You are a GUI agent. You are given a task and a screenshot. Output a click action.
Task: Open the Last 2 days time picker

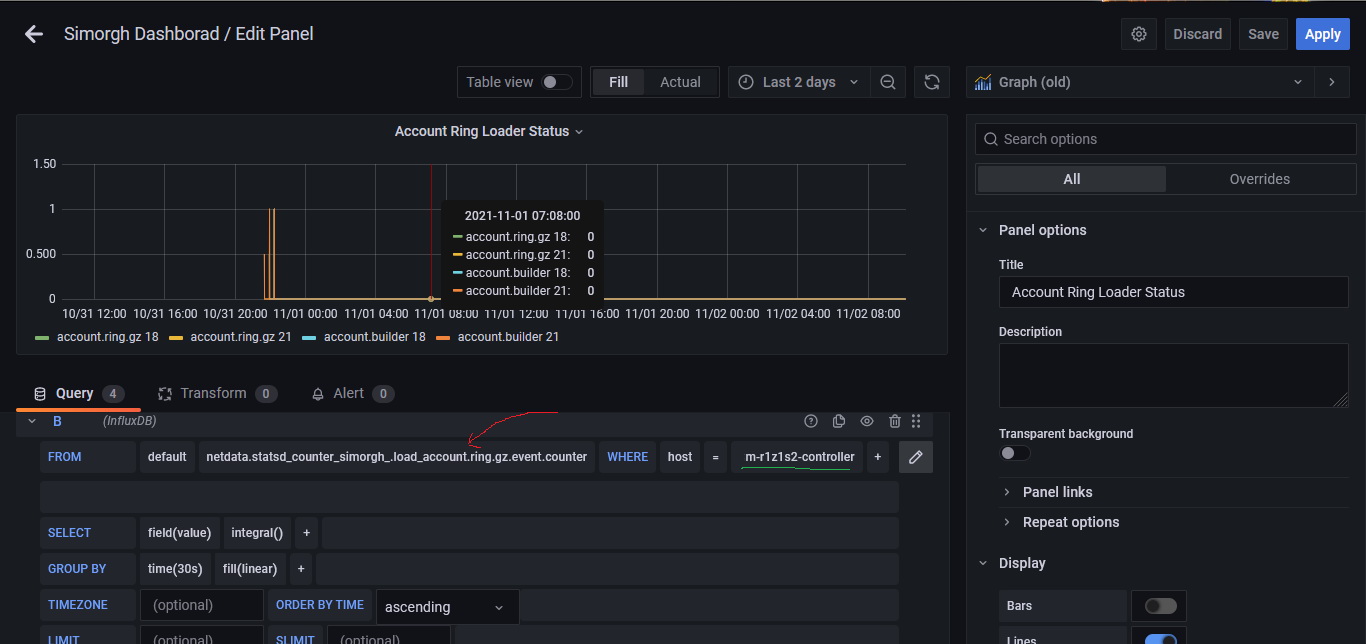(798, 82)
